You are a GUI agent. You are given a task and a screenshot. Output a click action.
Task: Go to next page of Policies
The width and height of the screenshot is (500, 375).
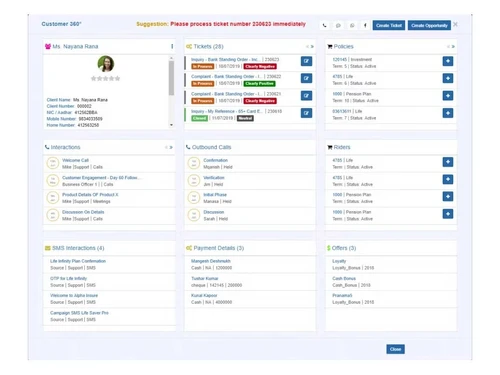453,47
